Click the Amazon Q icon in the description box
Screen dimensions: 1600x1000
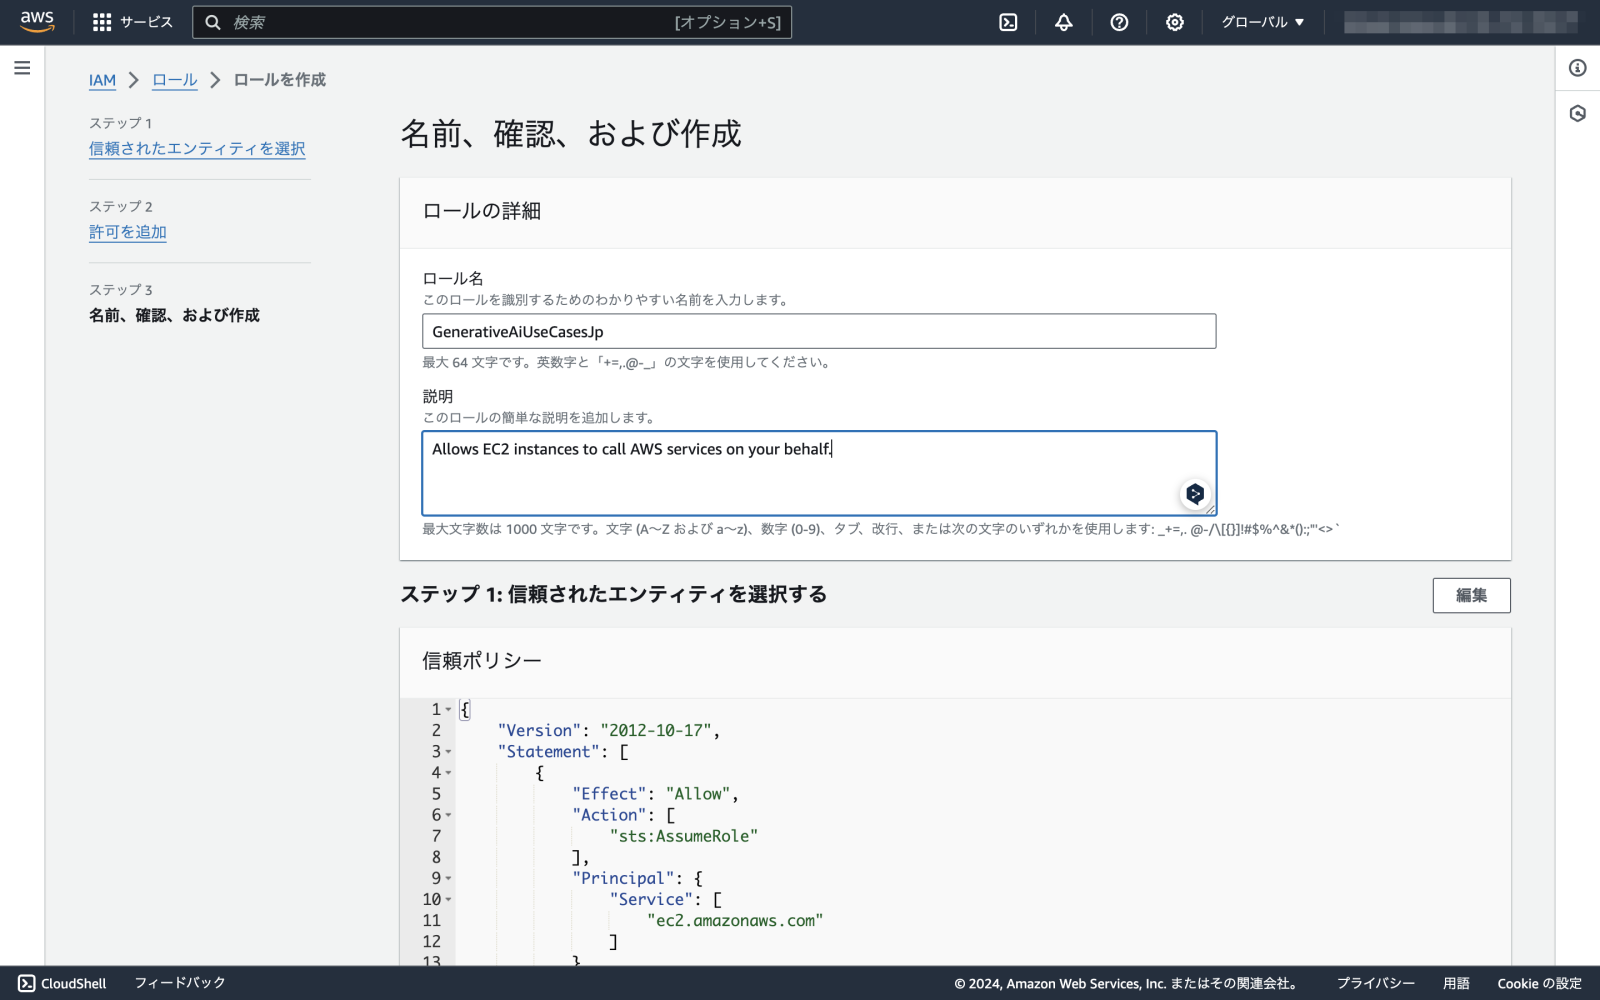(x=1193, y=492)
